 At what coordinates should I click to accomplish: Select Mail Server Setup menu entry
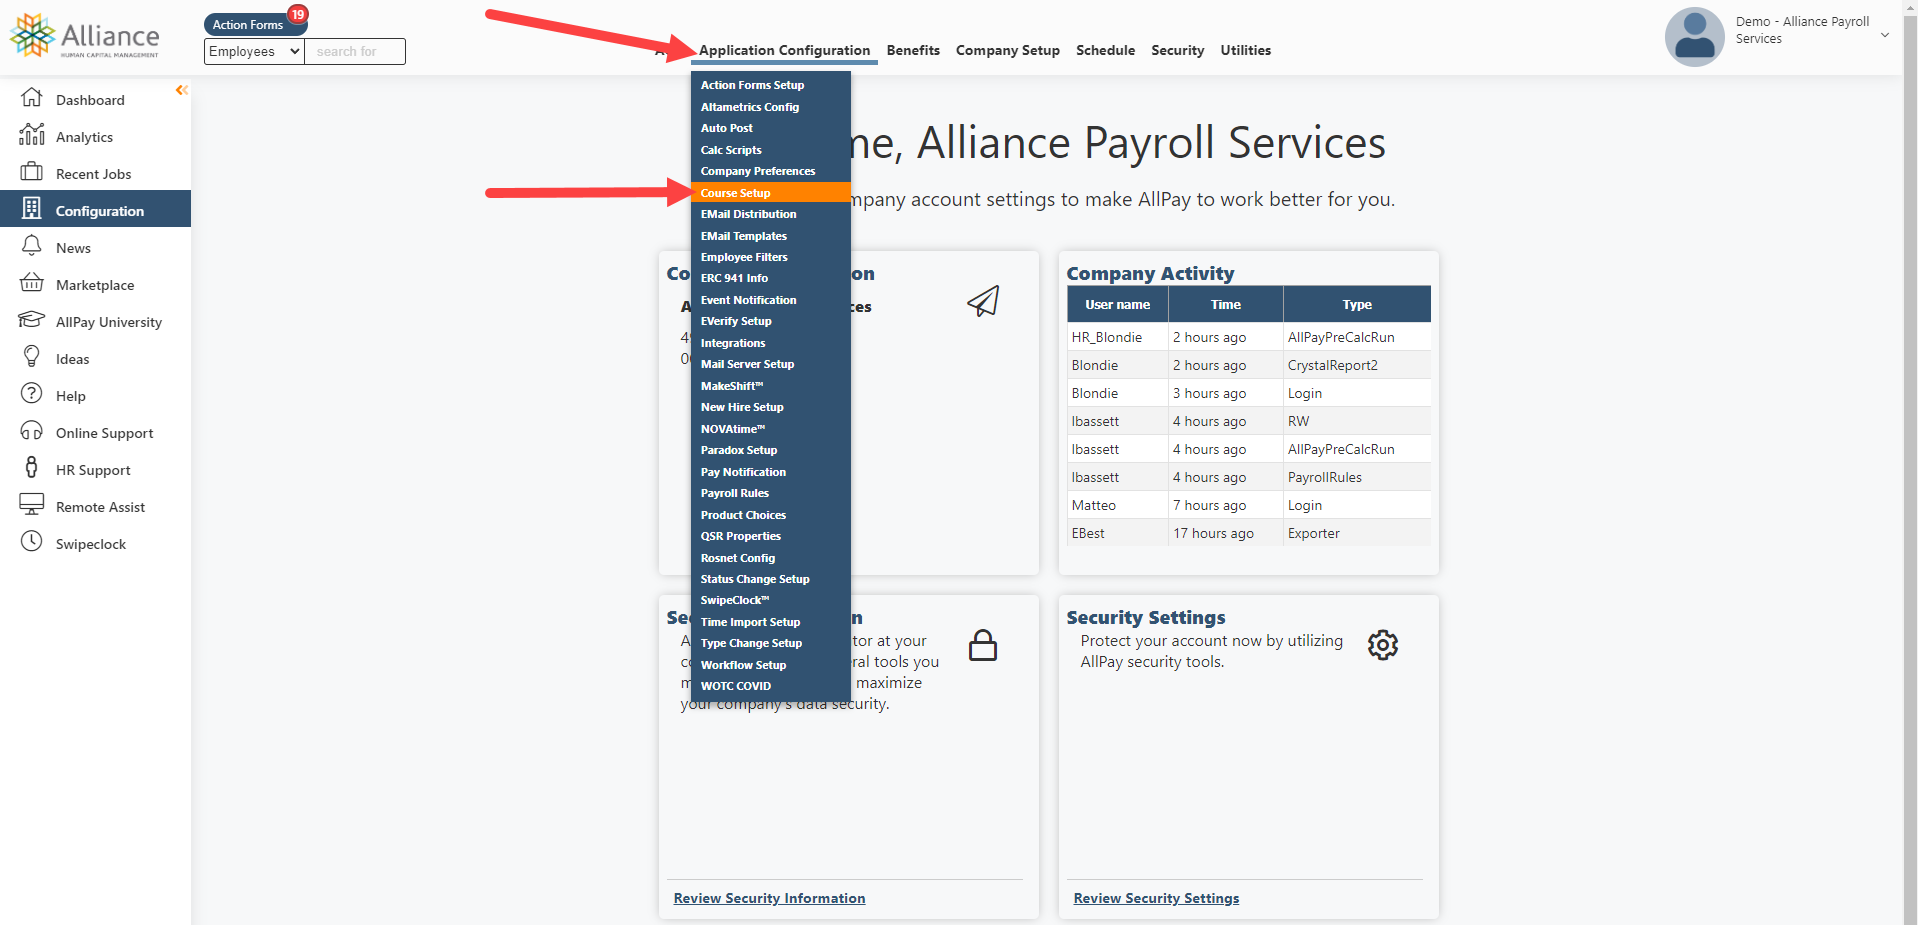[x=771, y=364]
